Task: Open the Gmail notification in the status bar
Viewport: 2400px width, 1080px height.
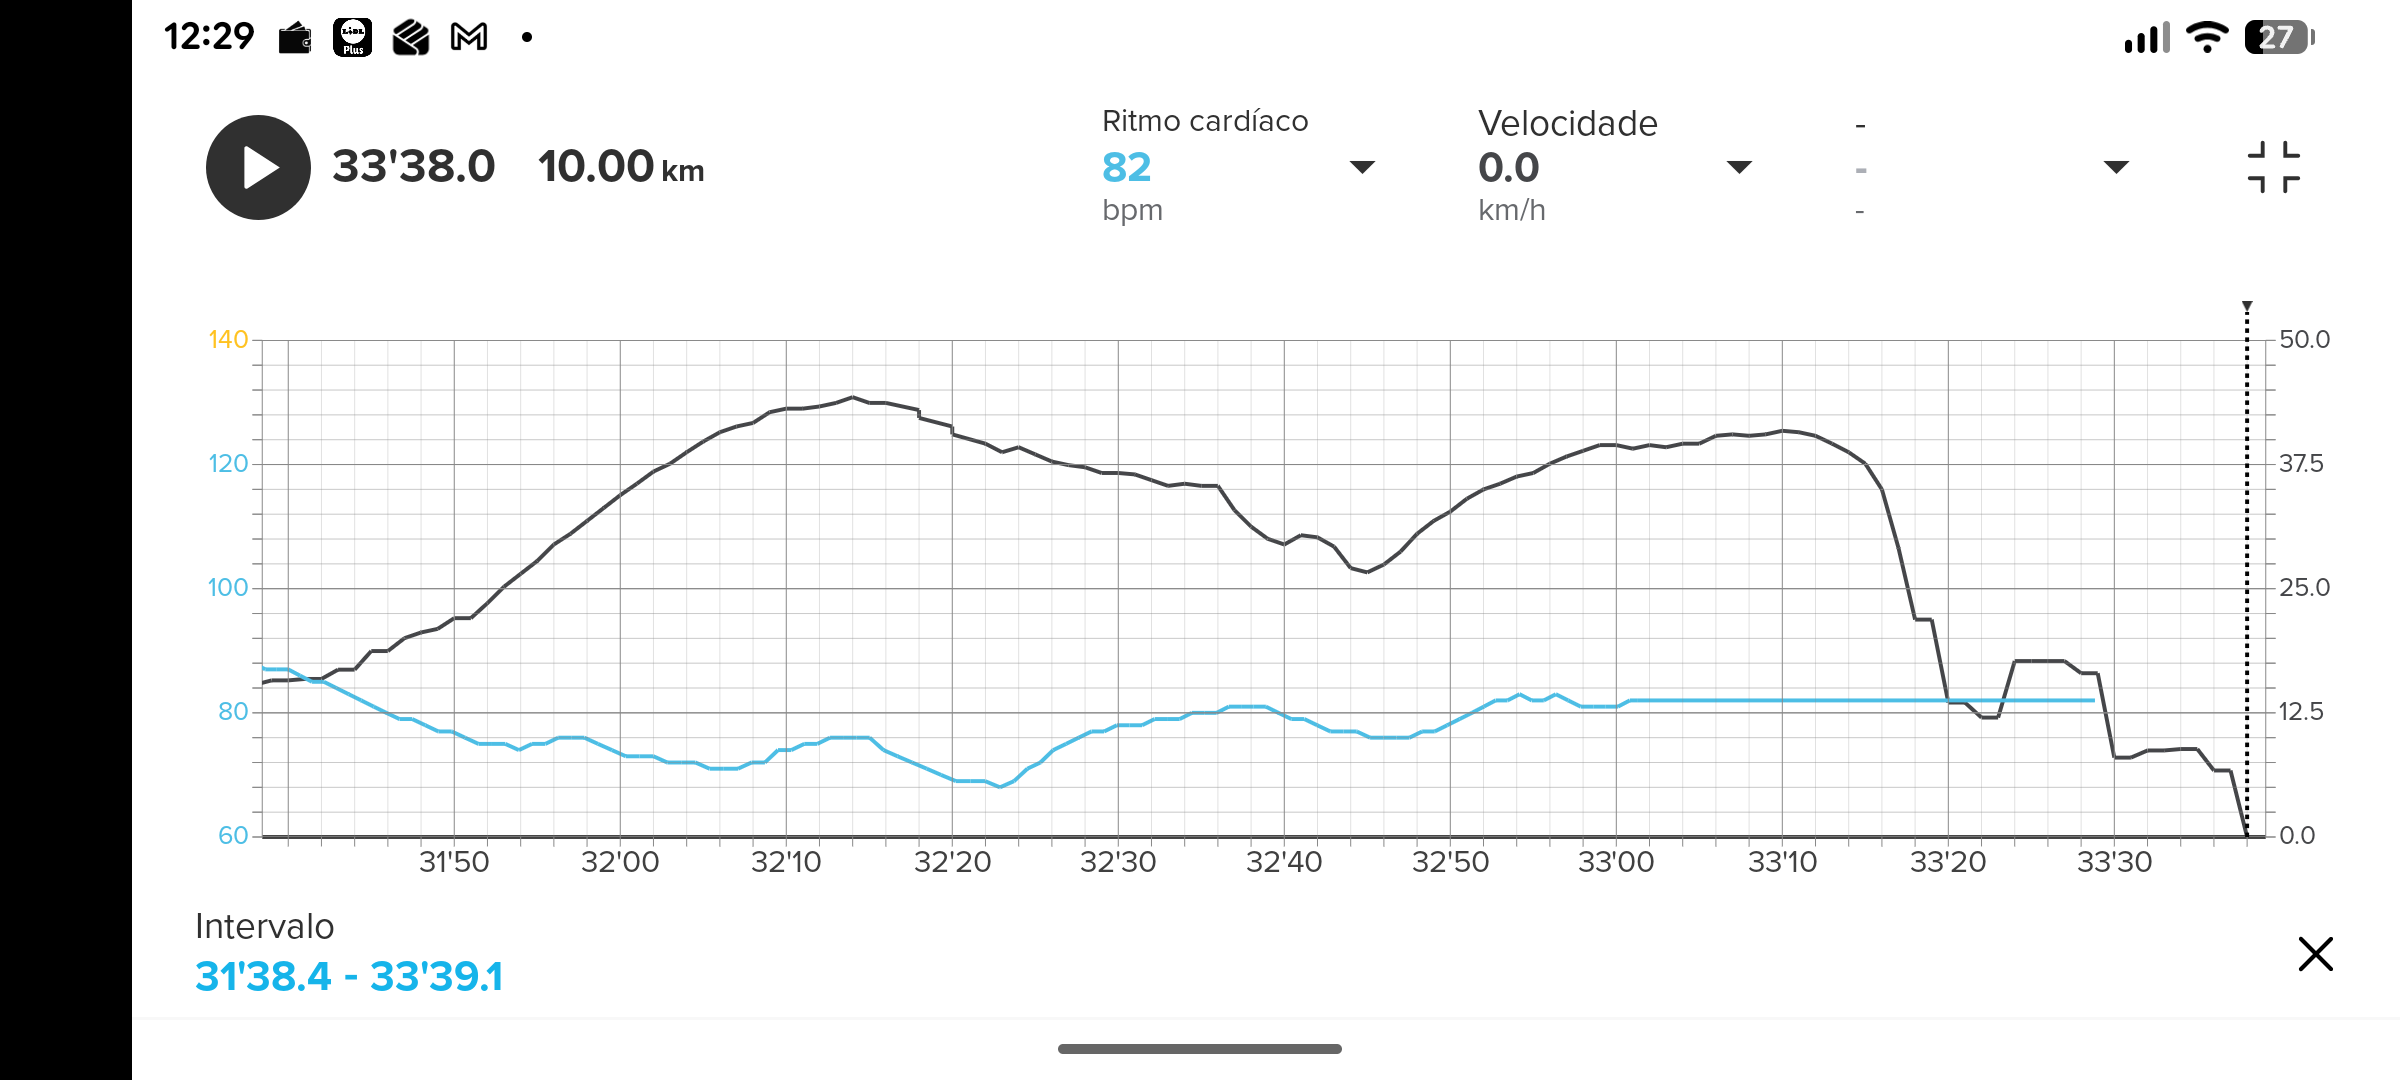Action: tap(468, 36)
